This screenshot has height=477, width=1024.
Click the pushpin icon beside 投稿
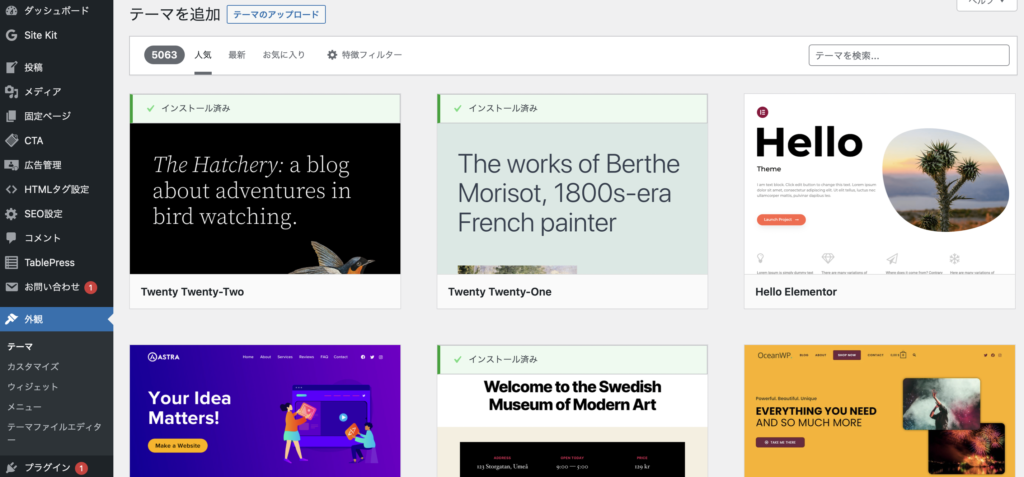point(11,68)
